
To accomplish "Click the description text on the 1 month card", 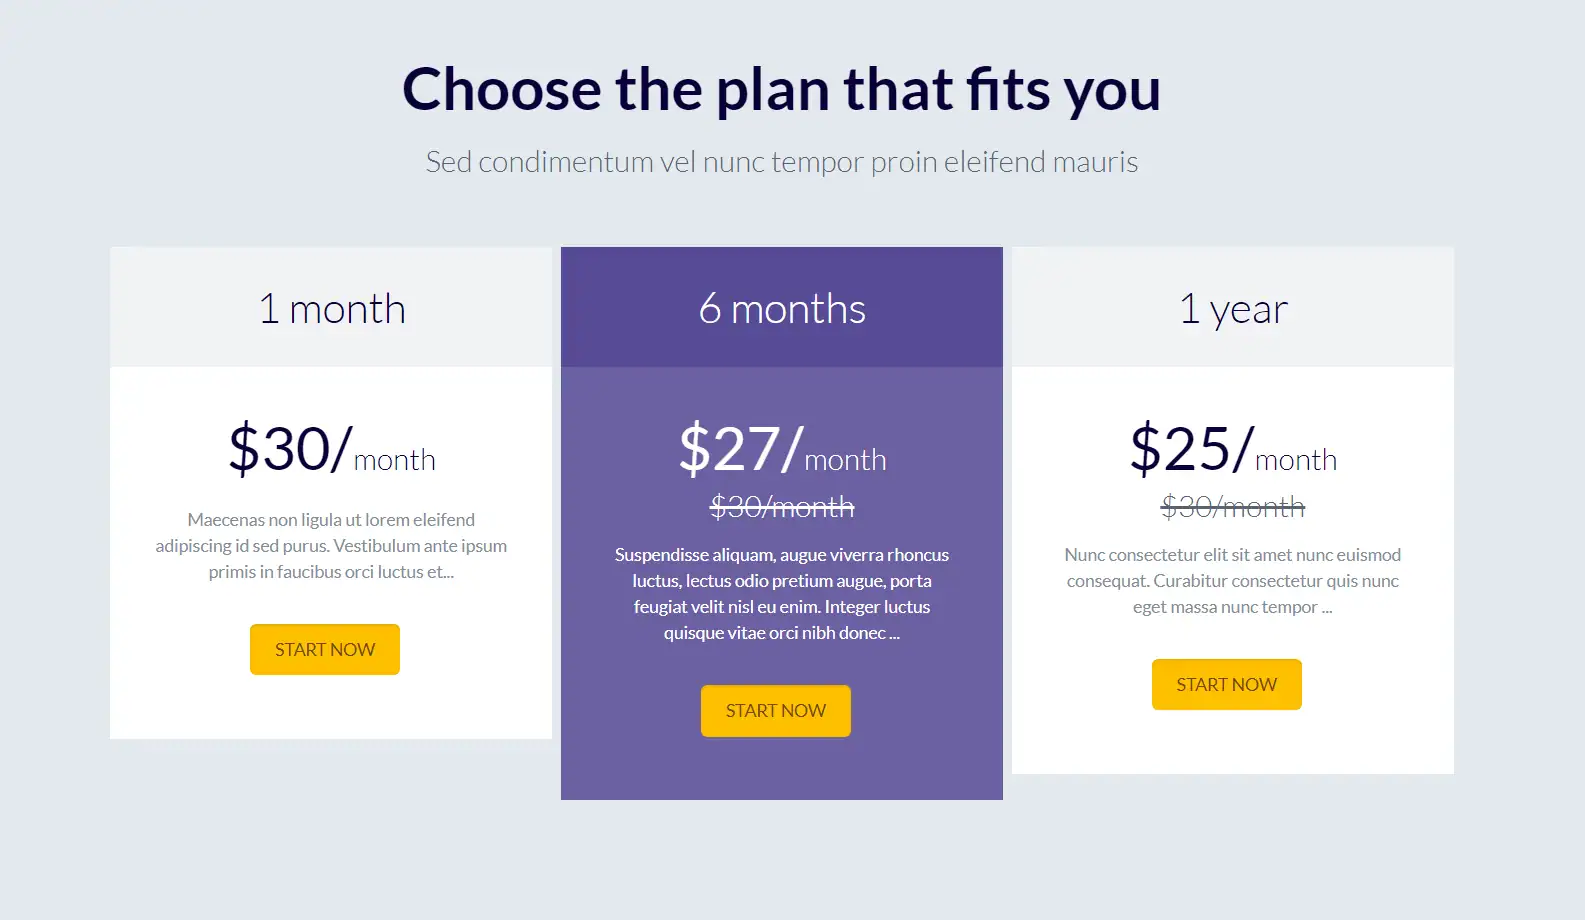I will pyautogui.click(x=331, y=546).
